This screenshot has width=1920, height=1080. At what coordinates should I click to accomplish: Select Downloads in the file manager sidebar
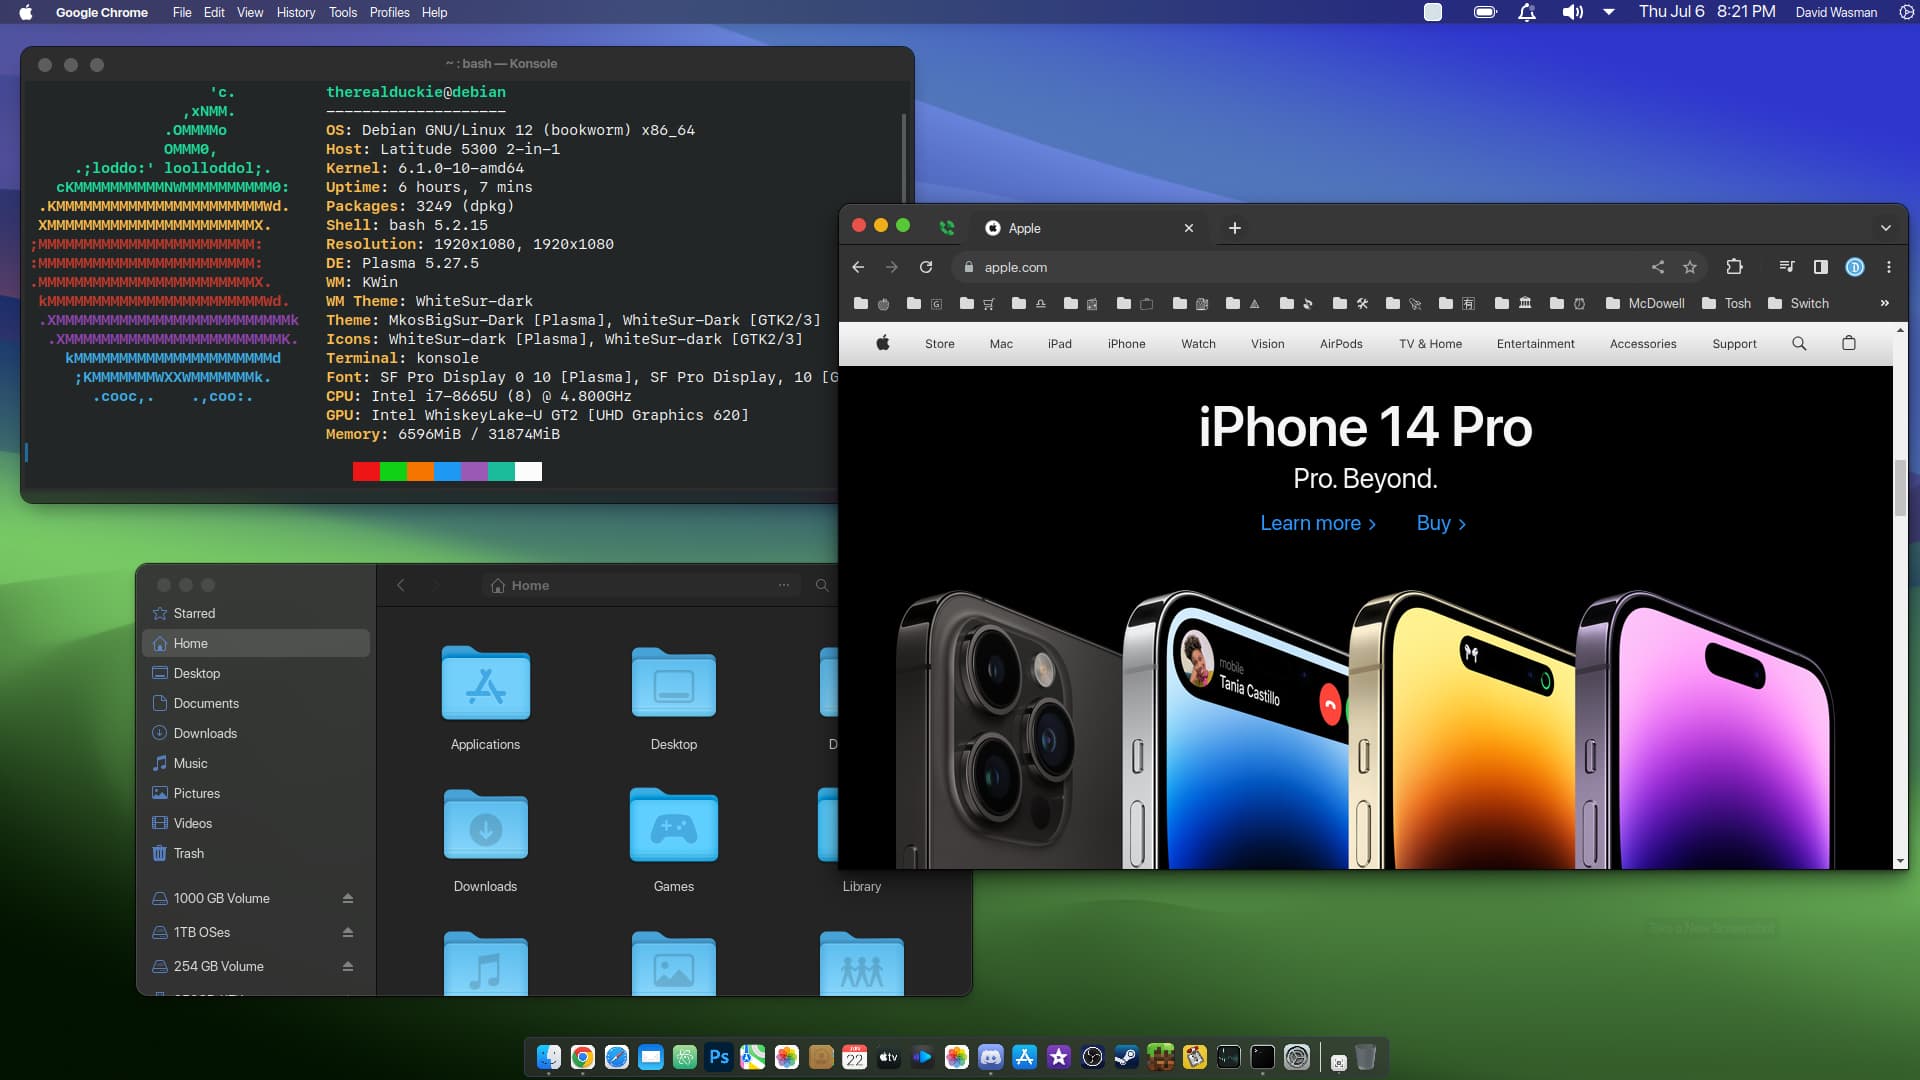tap(256, 733)
